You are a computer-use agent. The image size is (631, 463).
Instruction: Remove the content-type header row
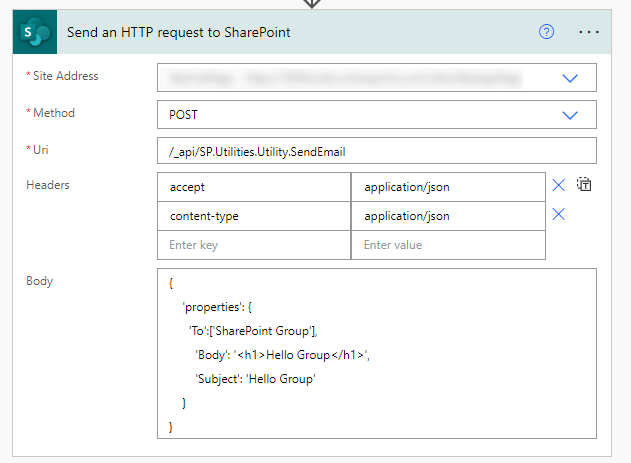click(x=559, y=214)
